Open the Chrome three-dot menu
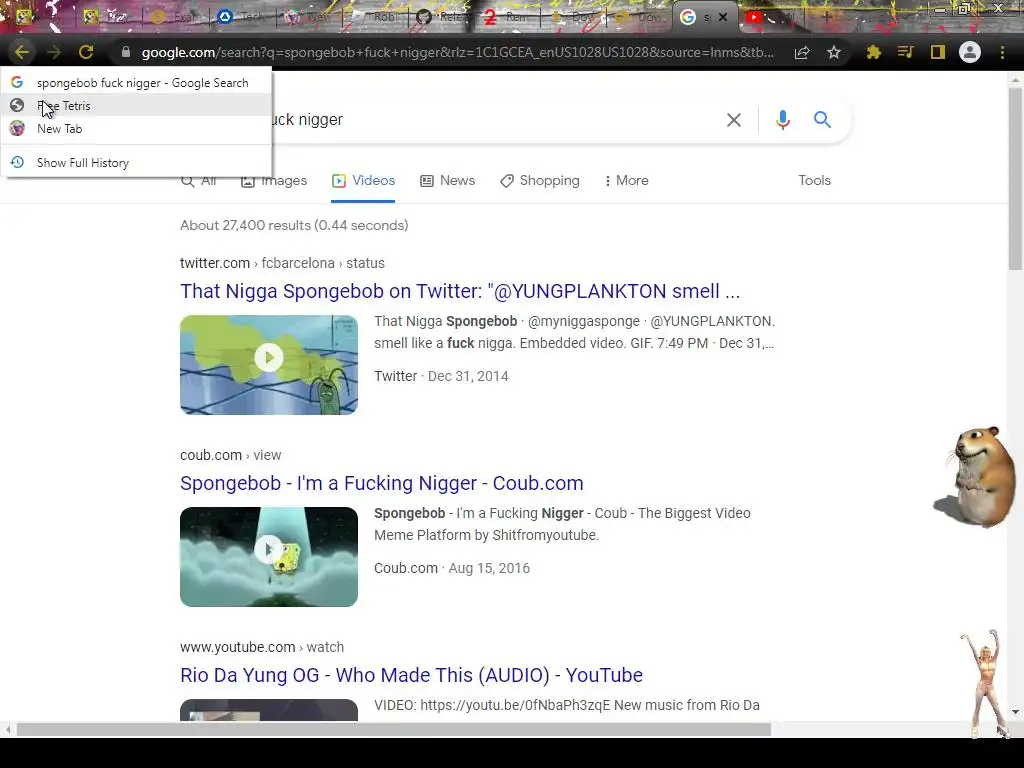The image size is (1024, 768). pyautogui.click(x=1002, y=52)
